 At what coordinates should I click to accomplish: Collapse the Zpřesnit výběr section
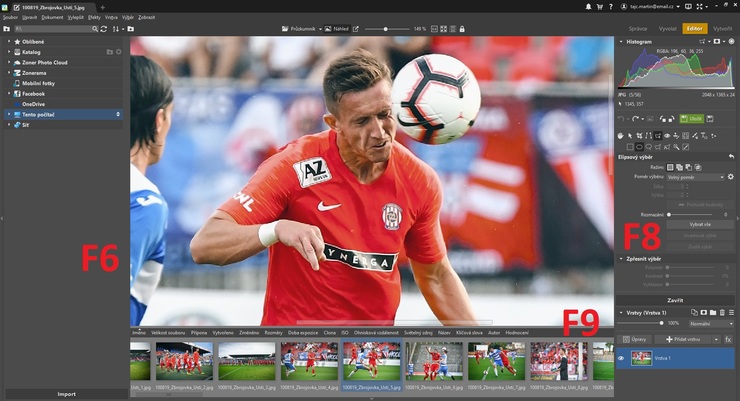[x=620, y=258]
